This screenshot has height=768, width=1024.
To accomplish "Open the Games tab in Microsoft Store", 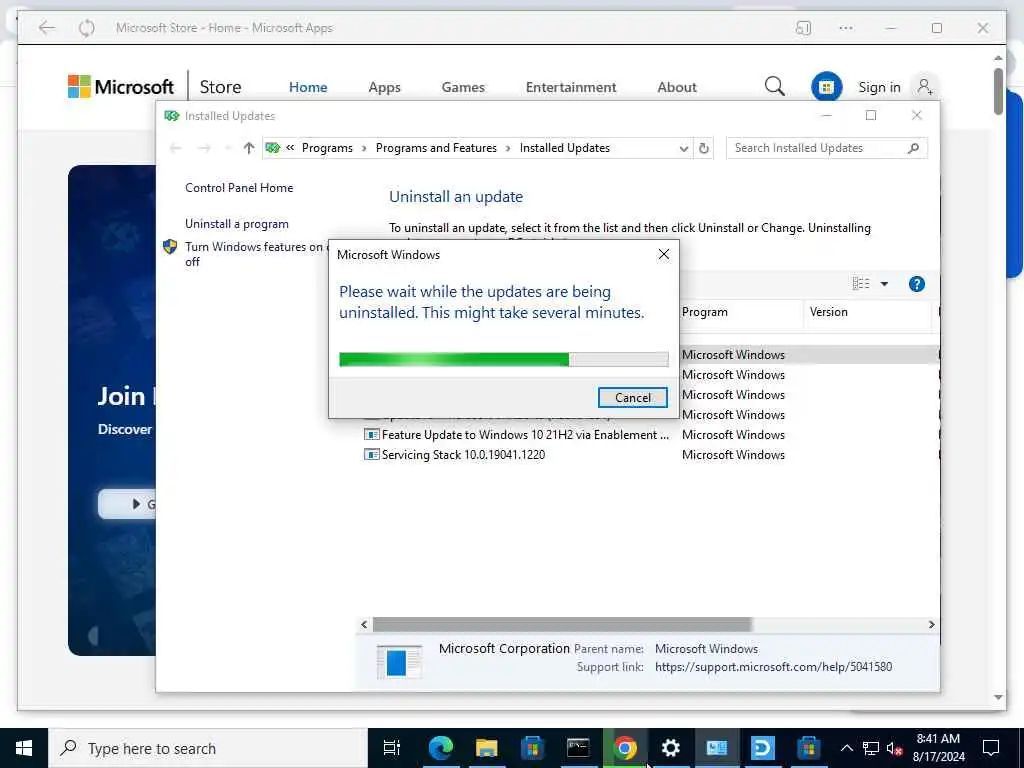I will [x=463, y=87].
